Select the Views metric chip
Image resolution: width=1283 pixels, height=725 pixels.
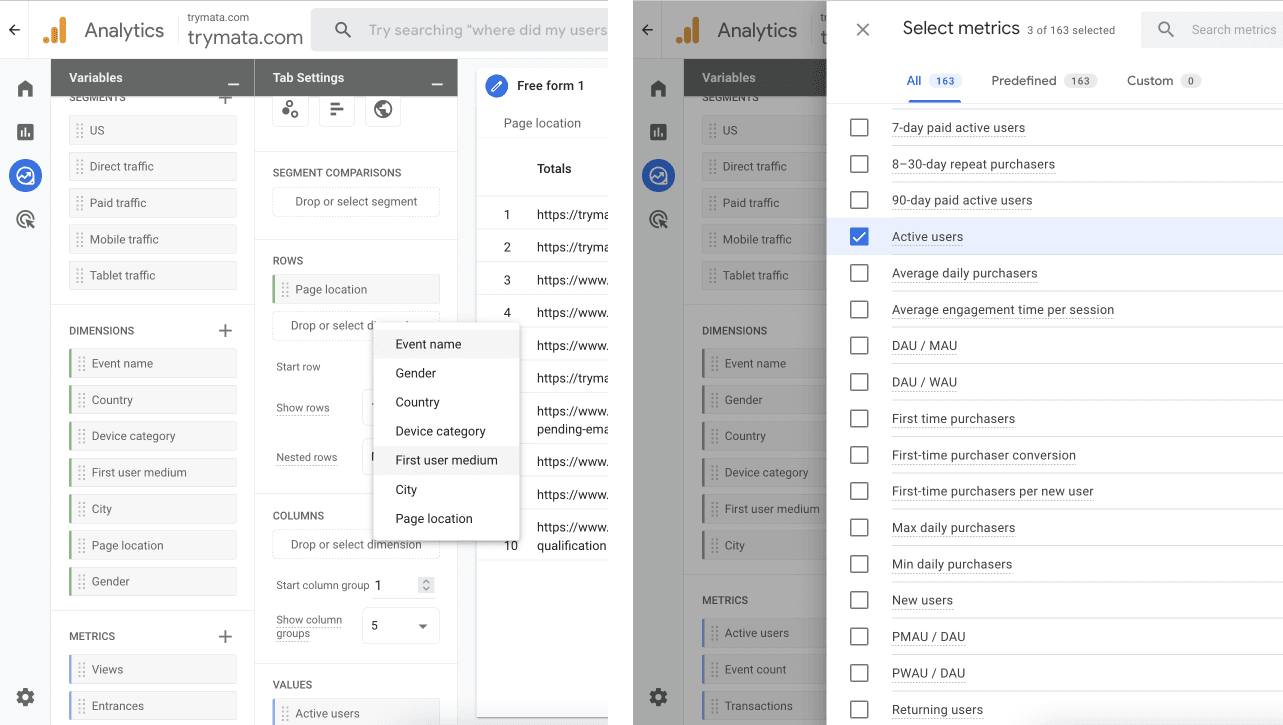coord(153,669)
